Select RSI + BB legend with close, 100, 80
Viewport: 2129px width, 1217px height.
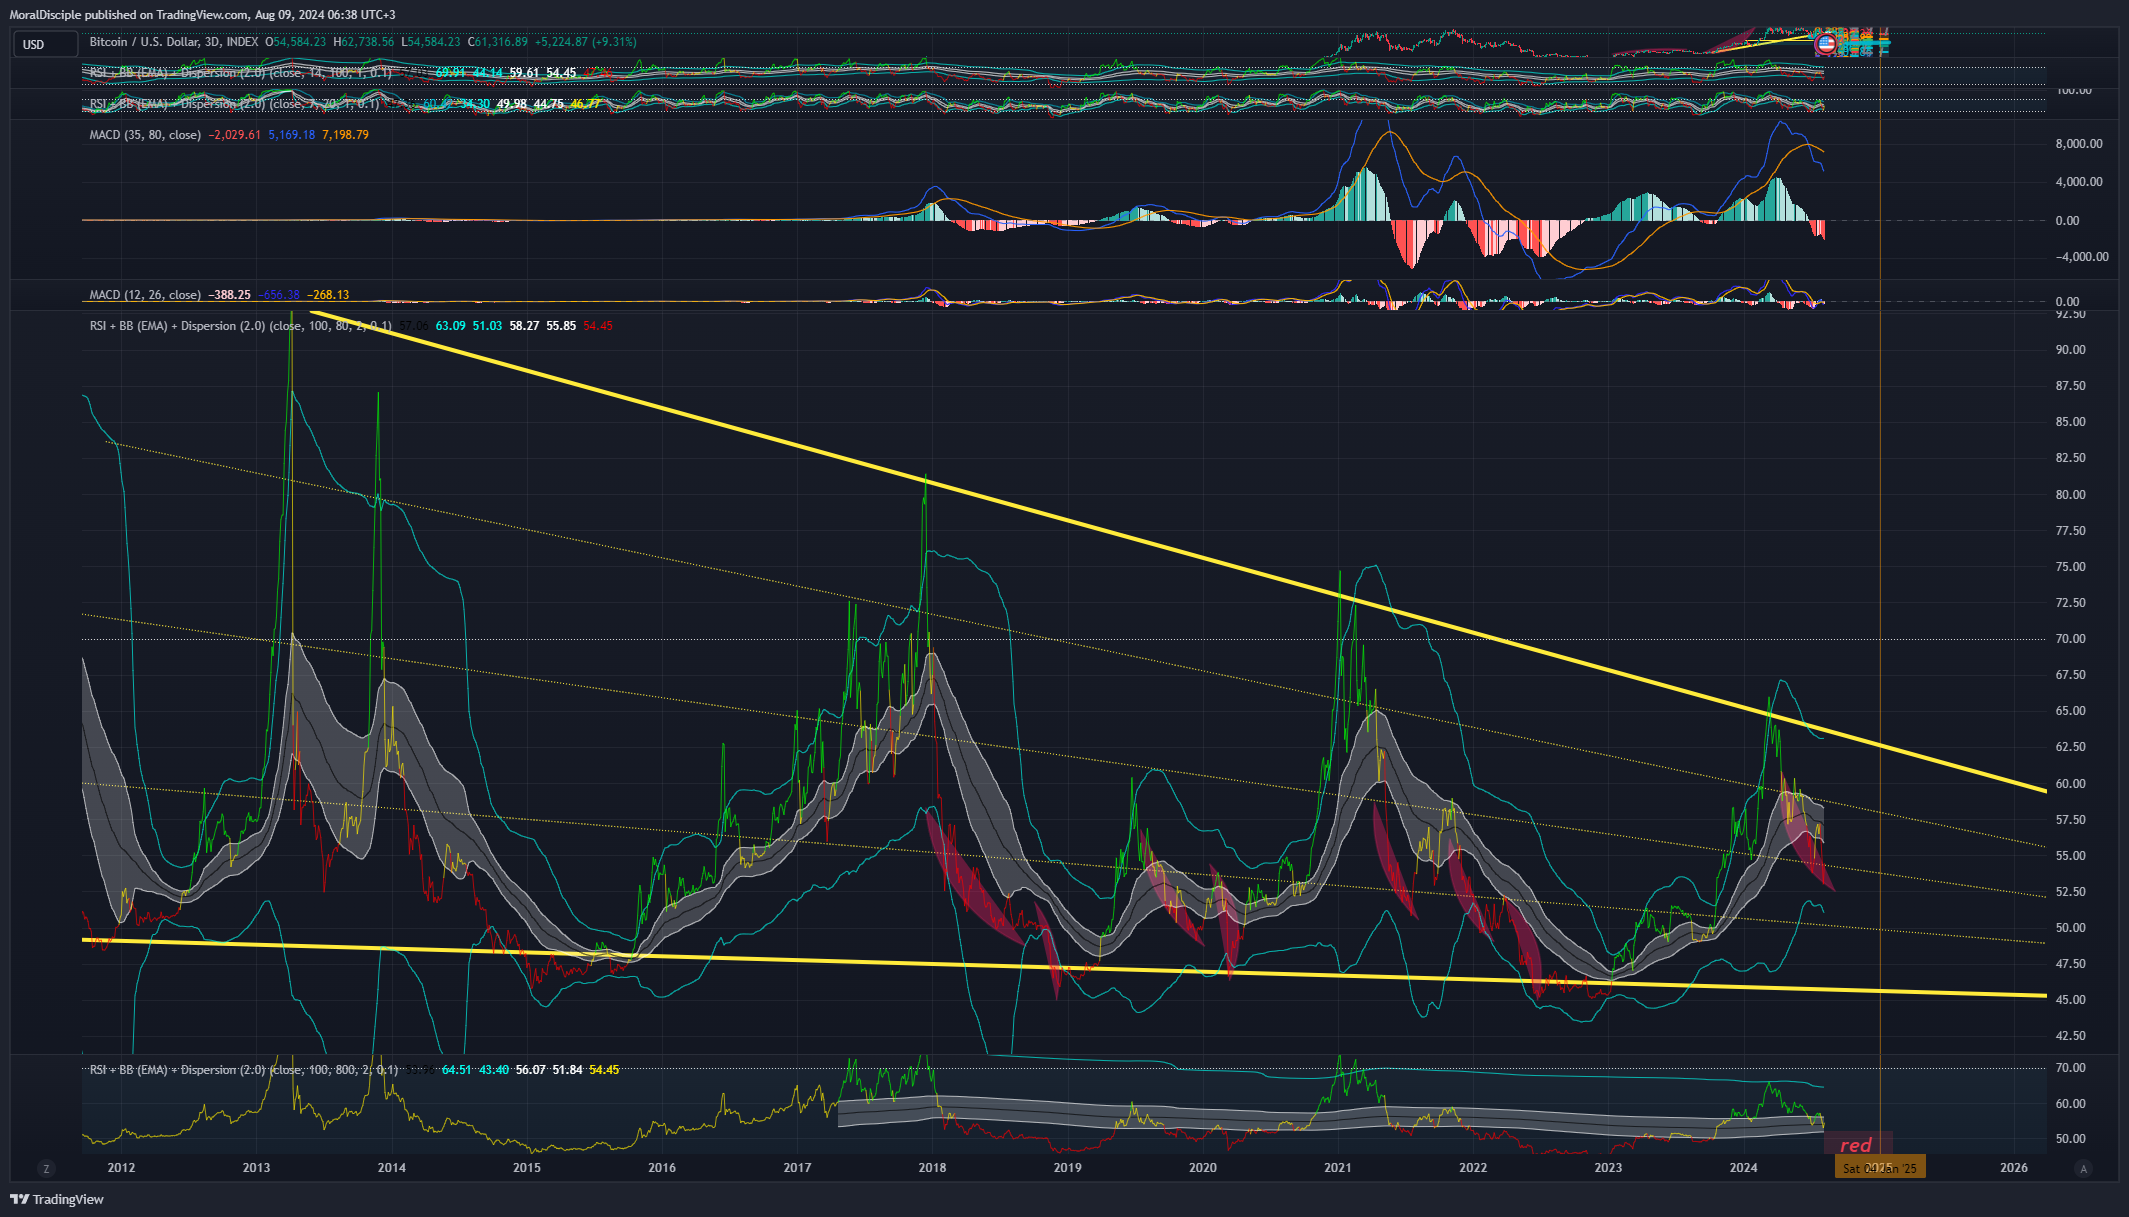pos(240,326)
